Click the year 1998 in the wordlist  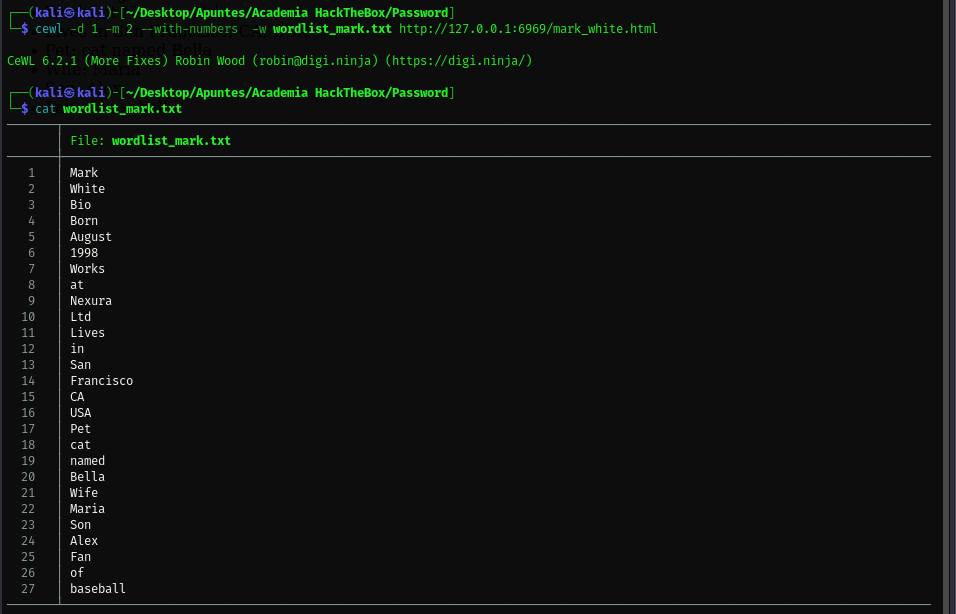84,253
